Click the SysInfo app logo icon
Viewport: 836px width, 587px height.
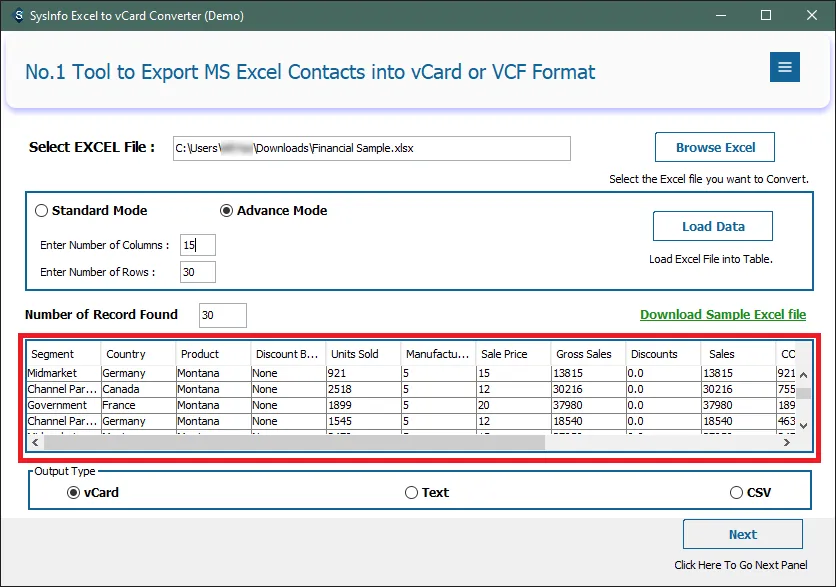coord(18,15)
